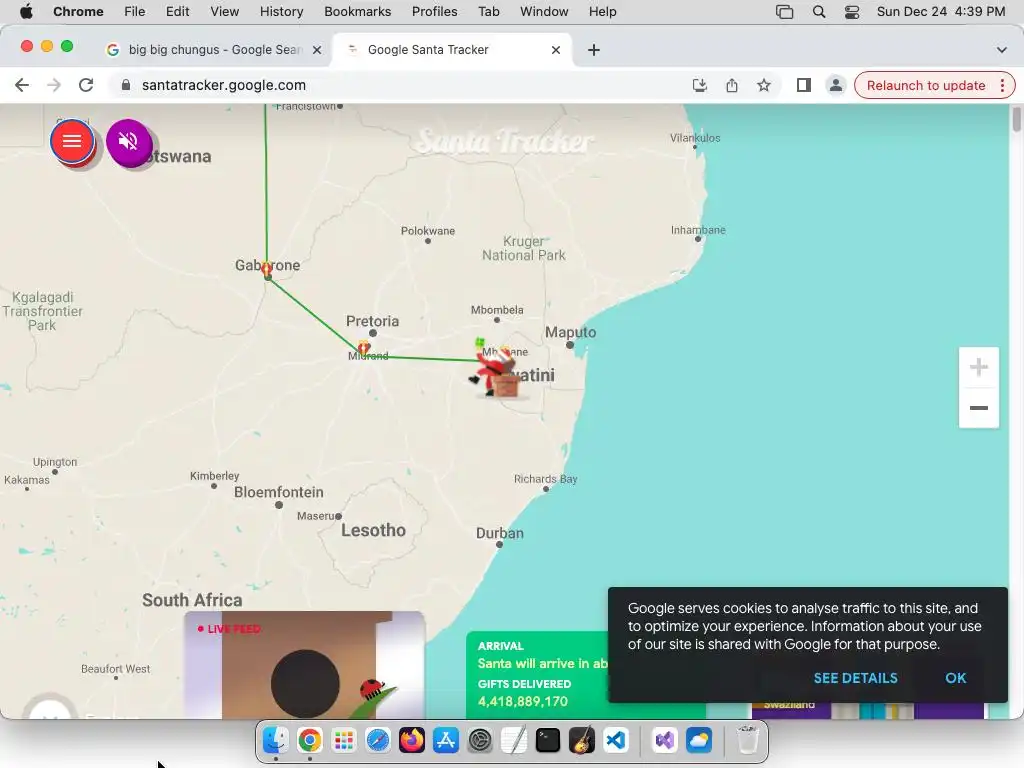Image resolution: width=1024 pixels, height=768 pixels.
Task: Open the Edit menu
Action: (177, 12)
